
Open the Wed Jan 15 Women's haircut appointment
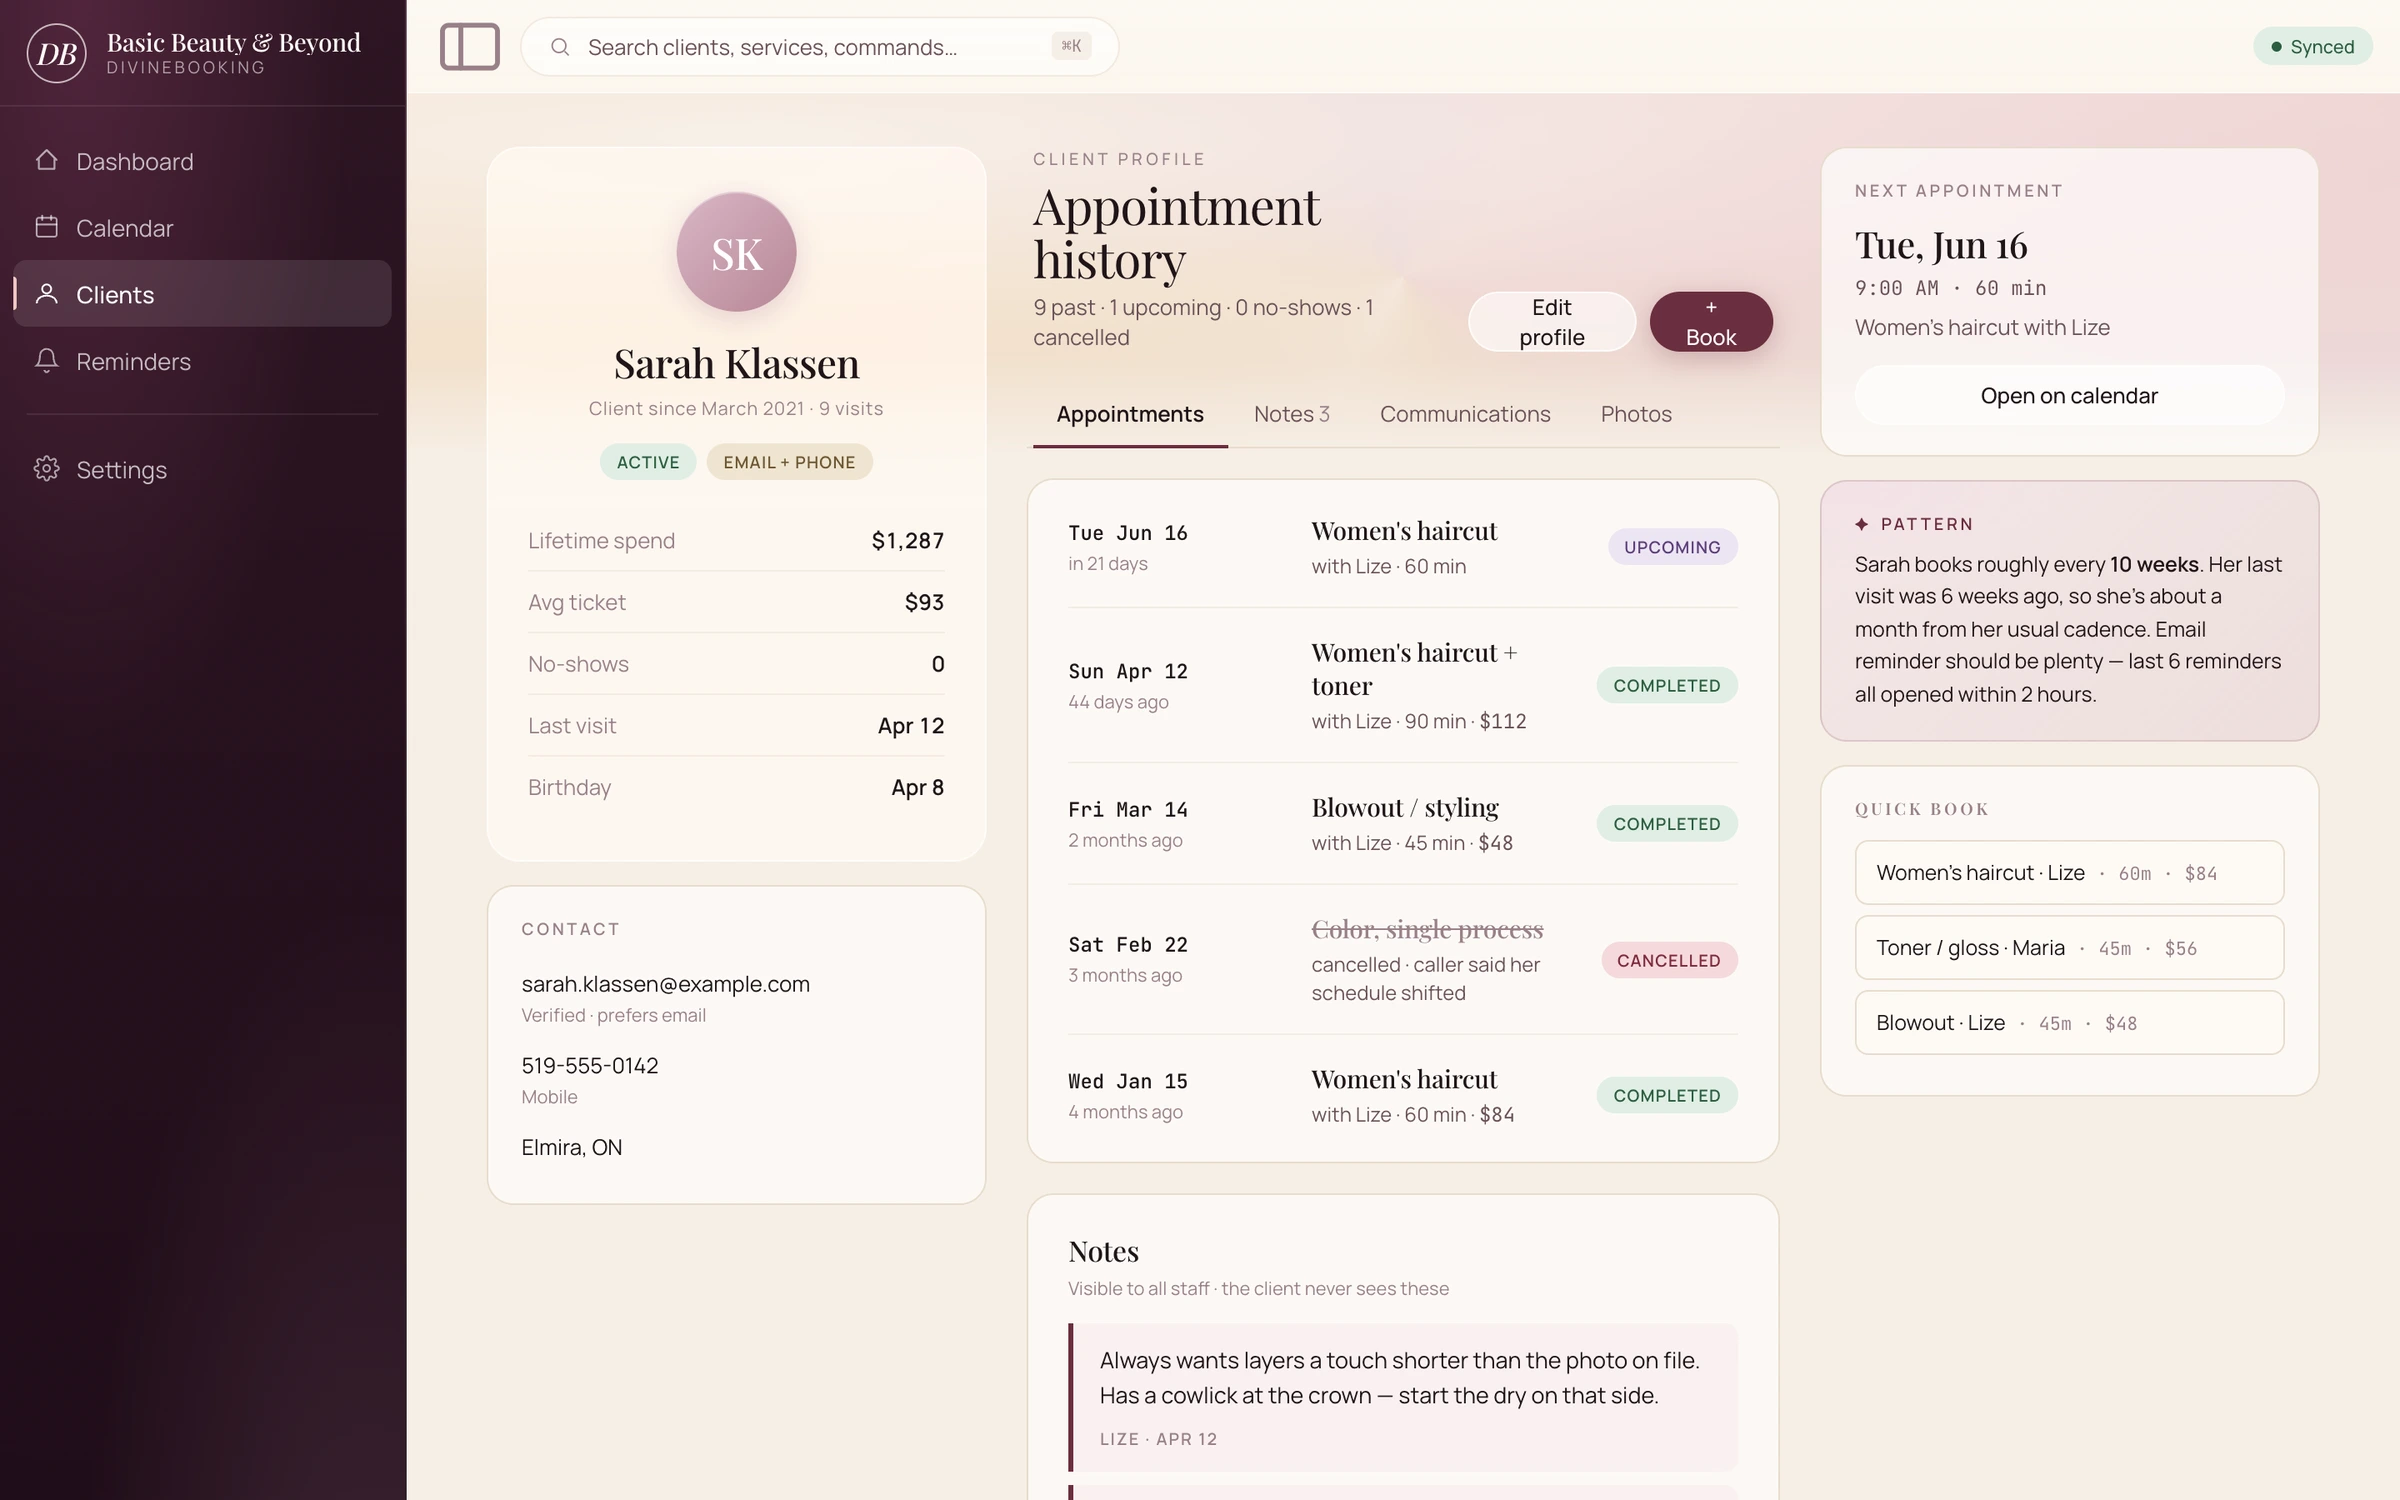1403,1095
